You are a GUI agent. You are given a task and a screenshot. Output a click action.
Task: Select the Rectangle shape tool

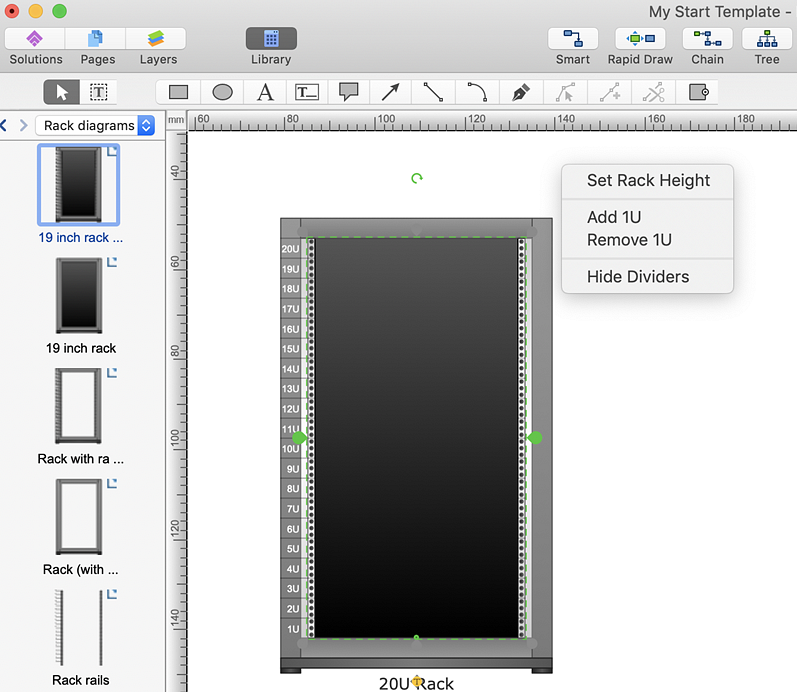point(179,92)
